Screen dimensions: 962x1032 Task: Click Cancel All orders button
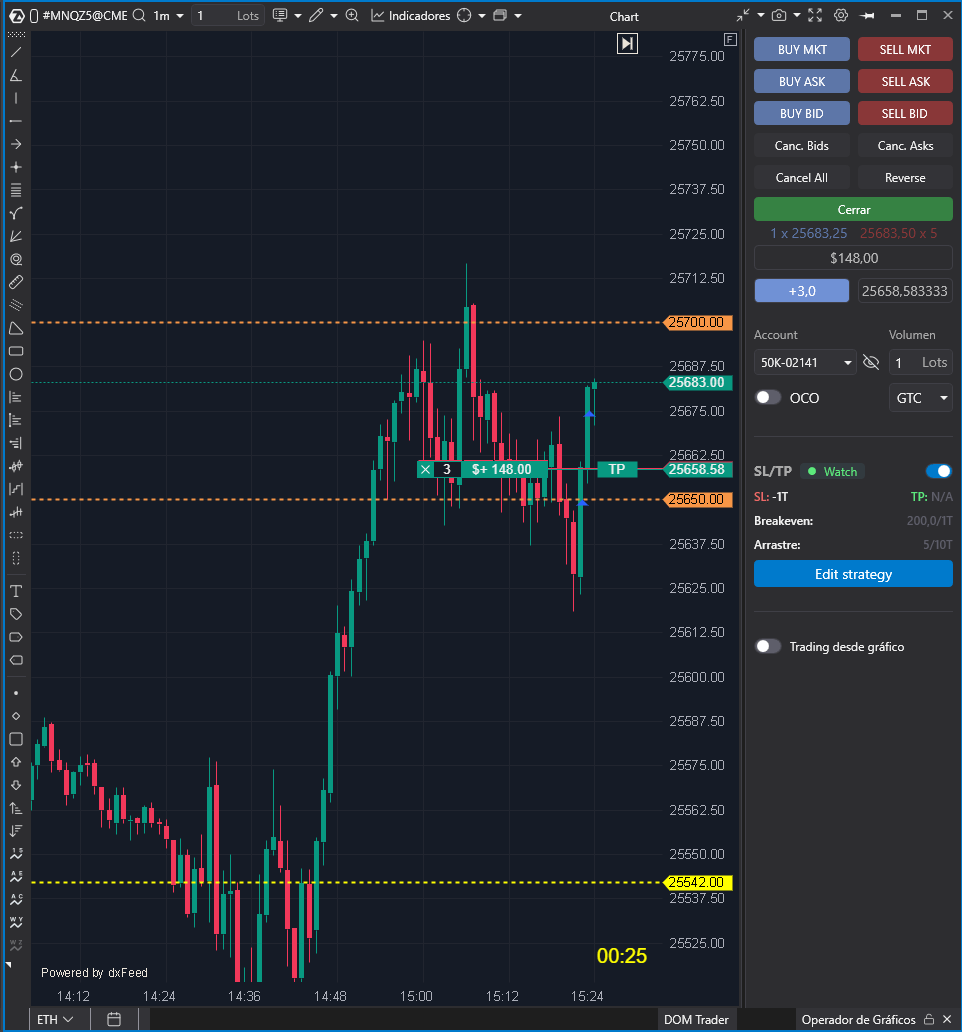click(x=801, y=178)
